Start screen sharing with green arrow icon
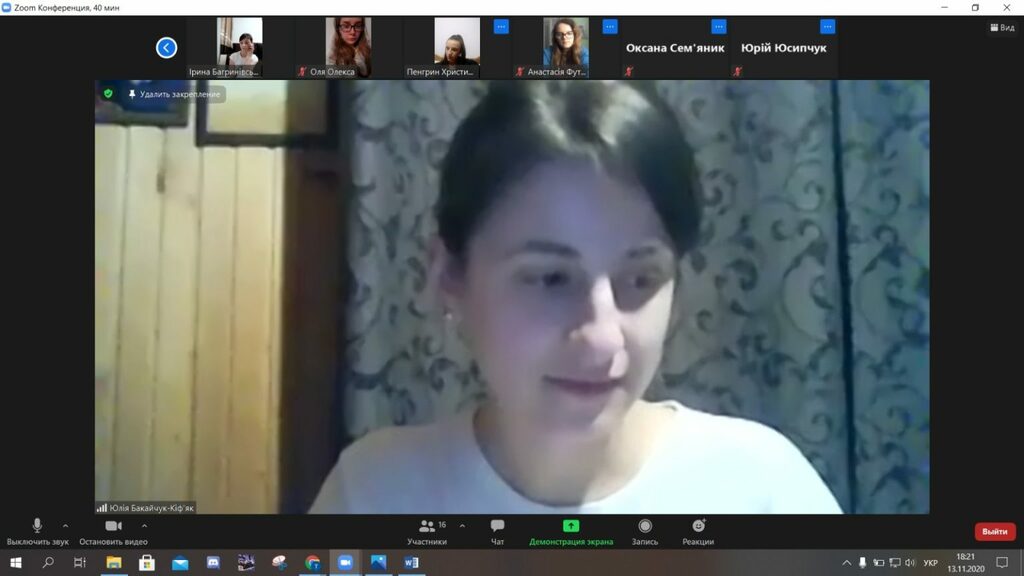 click(x=571, y=526)
